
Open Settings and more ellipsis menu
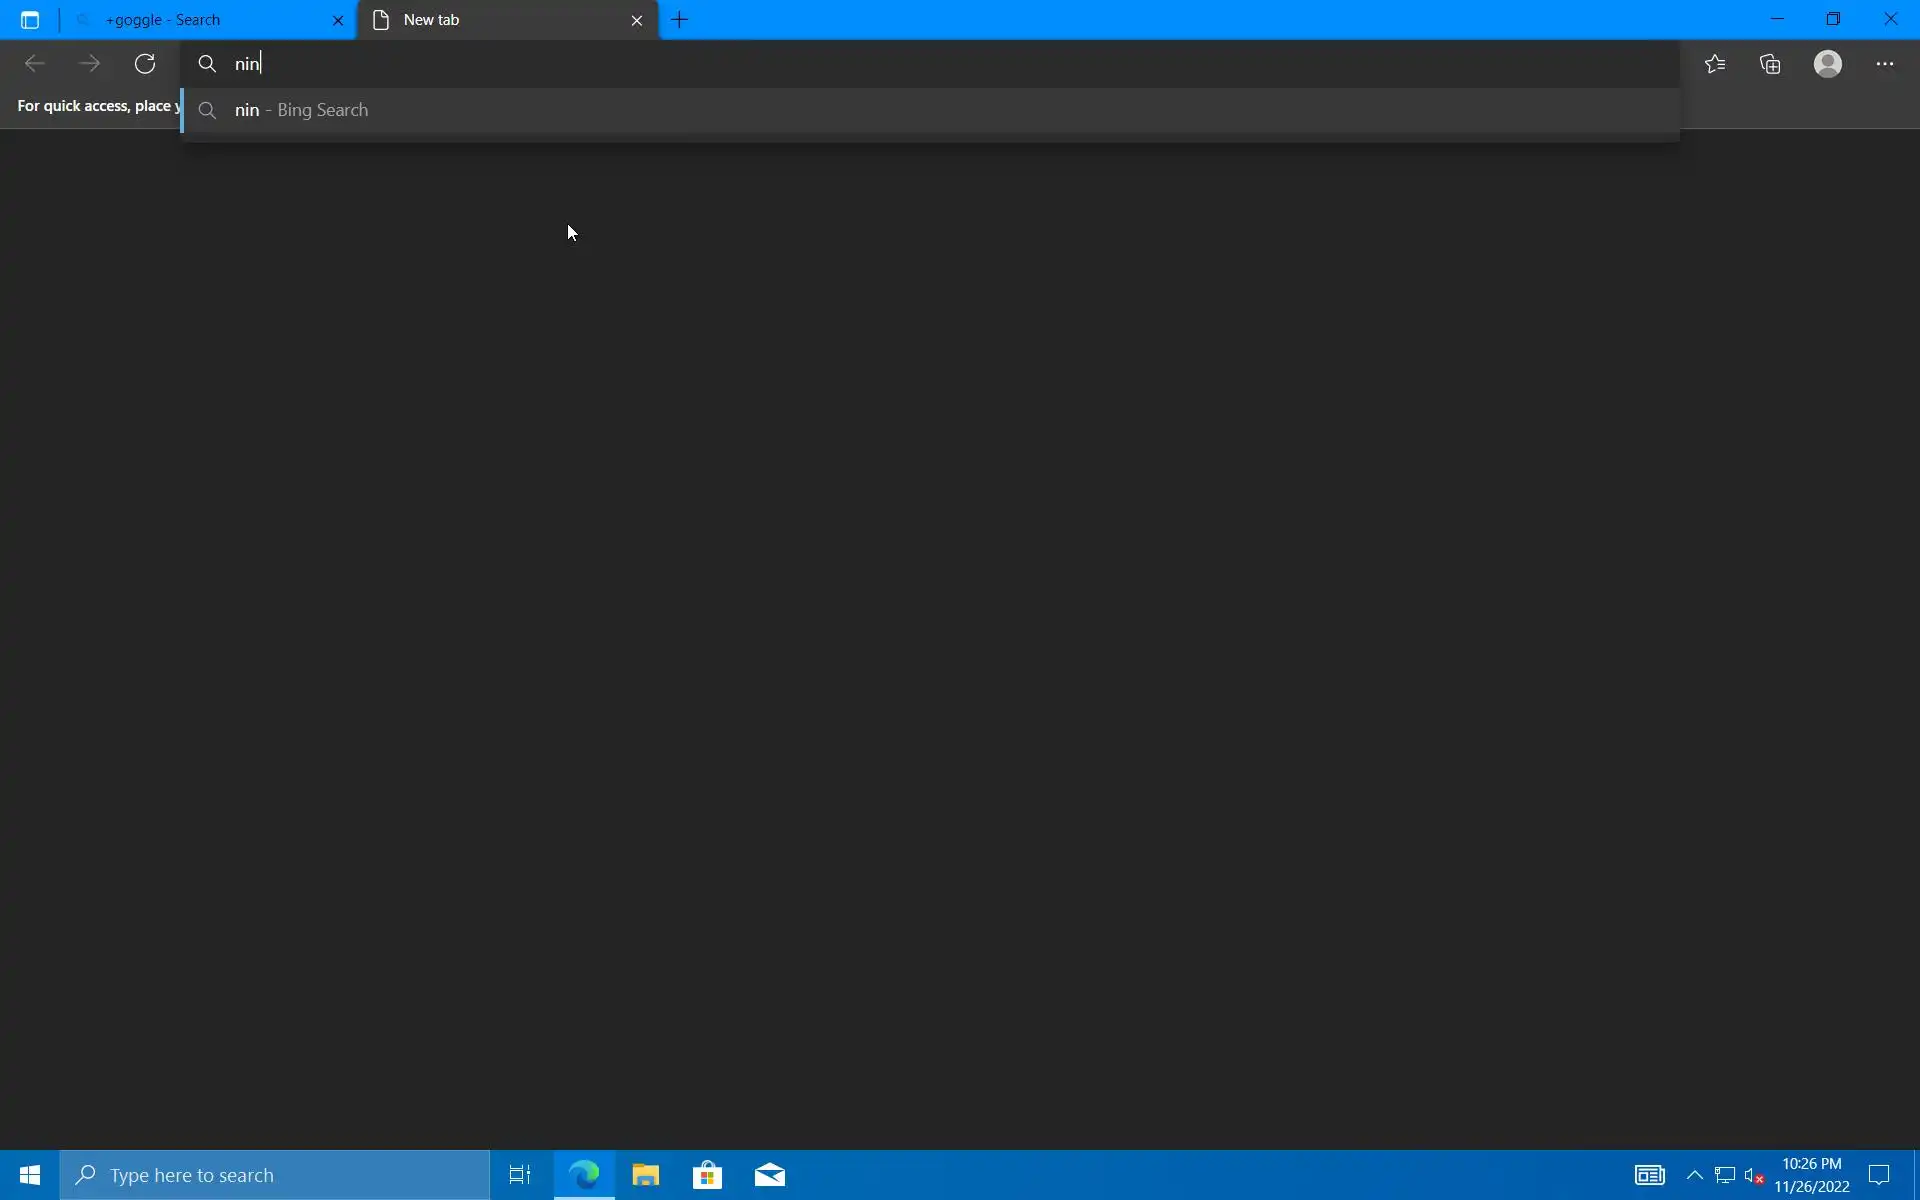point(1884,64)
